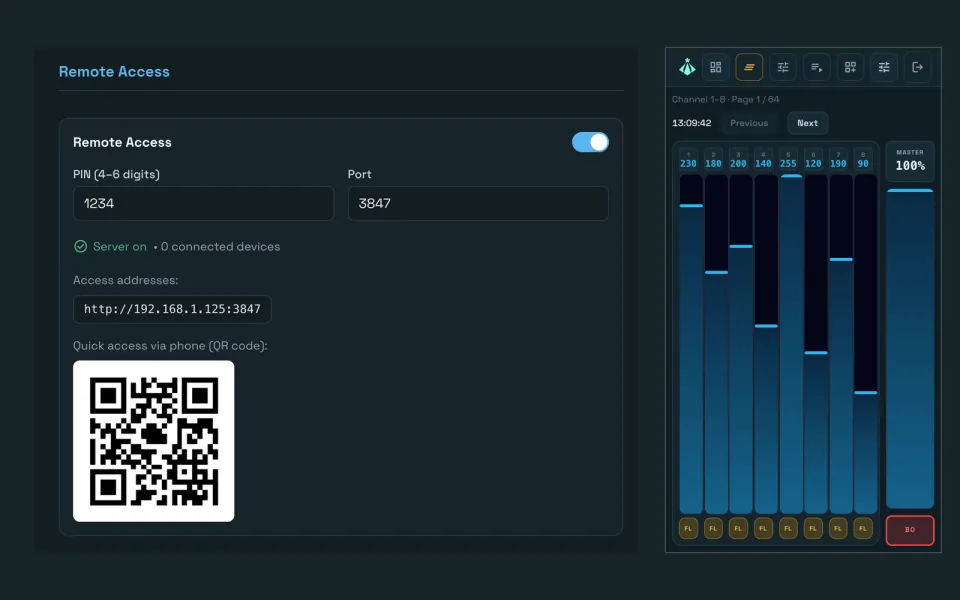Click the 13:09:42 clock text
The width and height of the screenshot is (960, 600).
[692, 123]
